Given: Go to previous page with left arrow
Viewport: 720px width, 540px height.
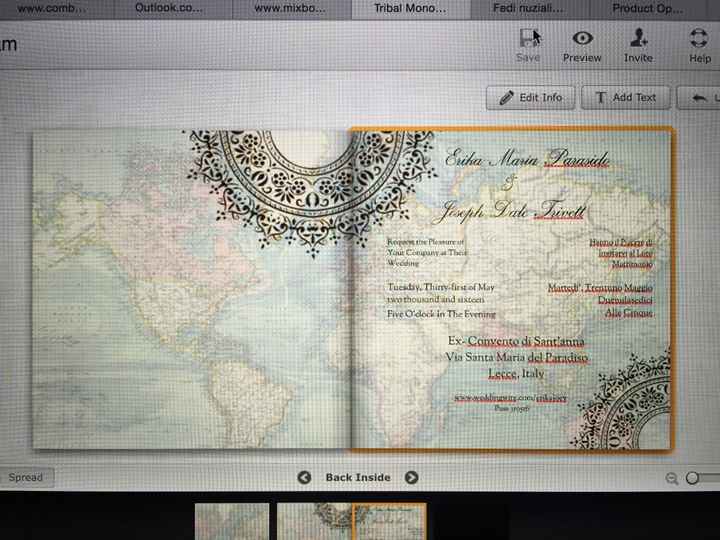Looking at the screenshot, I should pyautogui.click(x=304, y=478).
